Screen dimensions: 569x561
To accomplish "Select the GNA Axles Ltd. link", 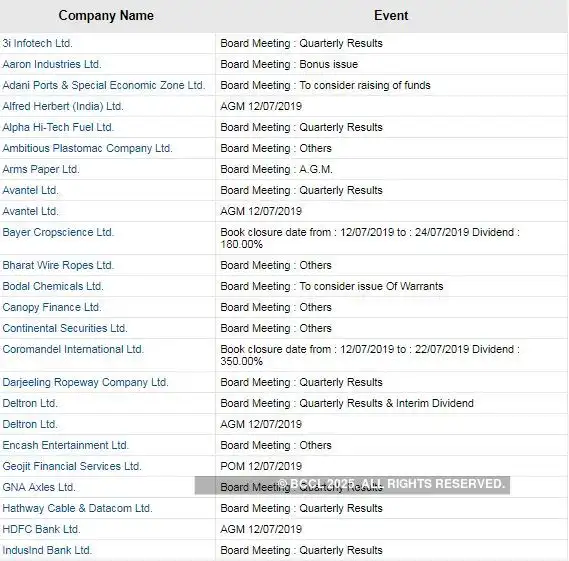I will click(x=38, y=487).
